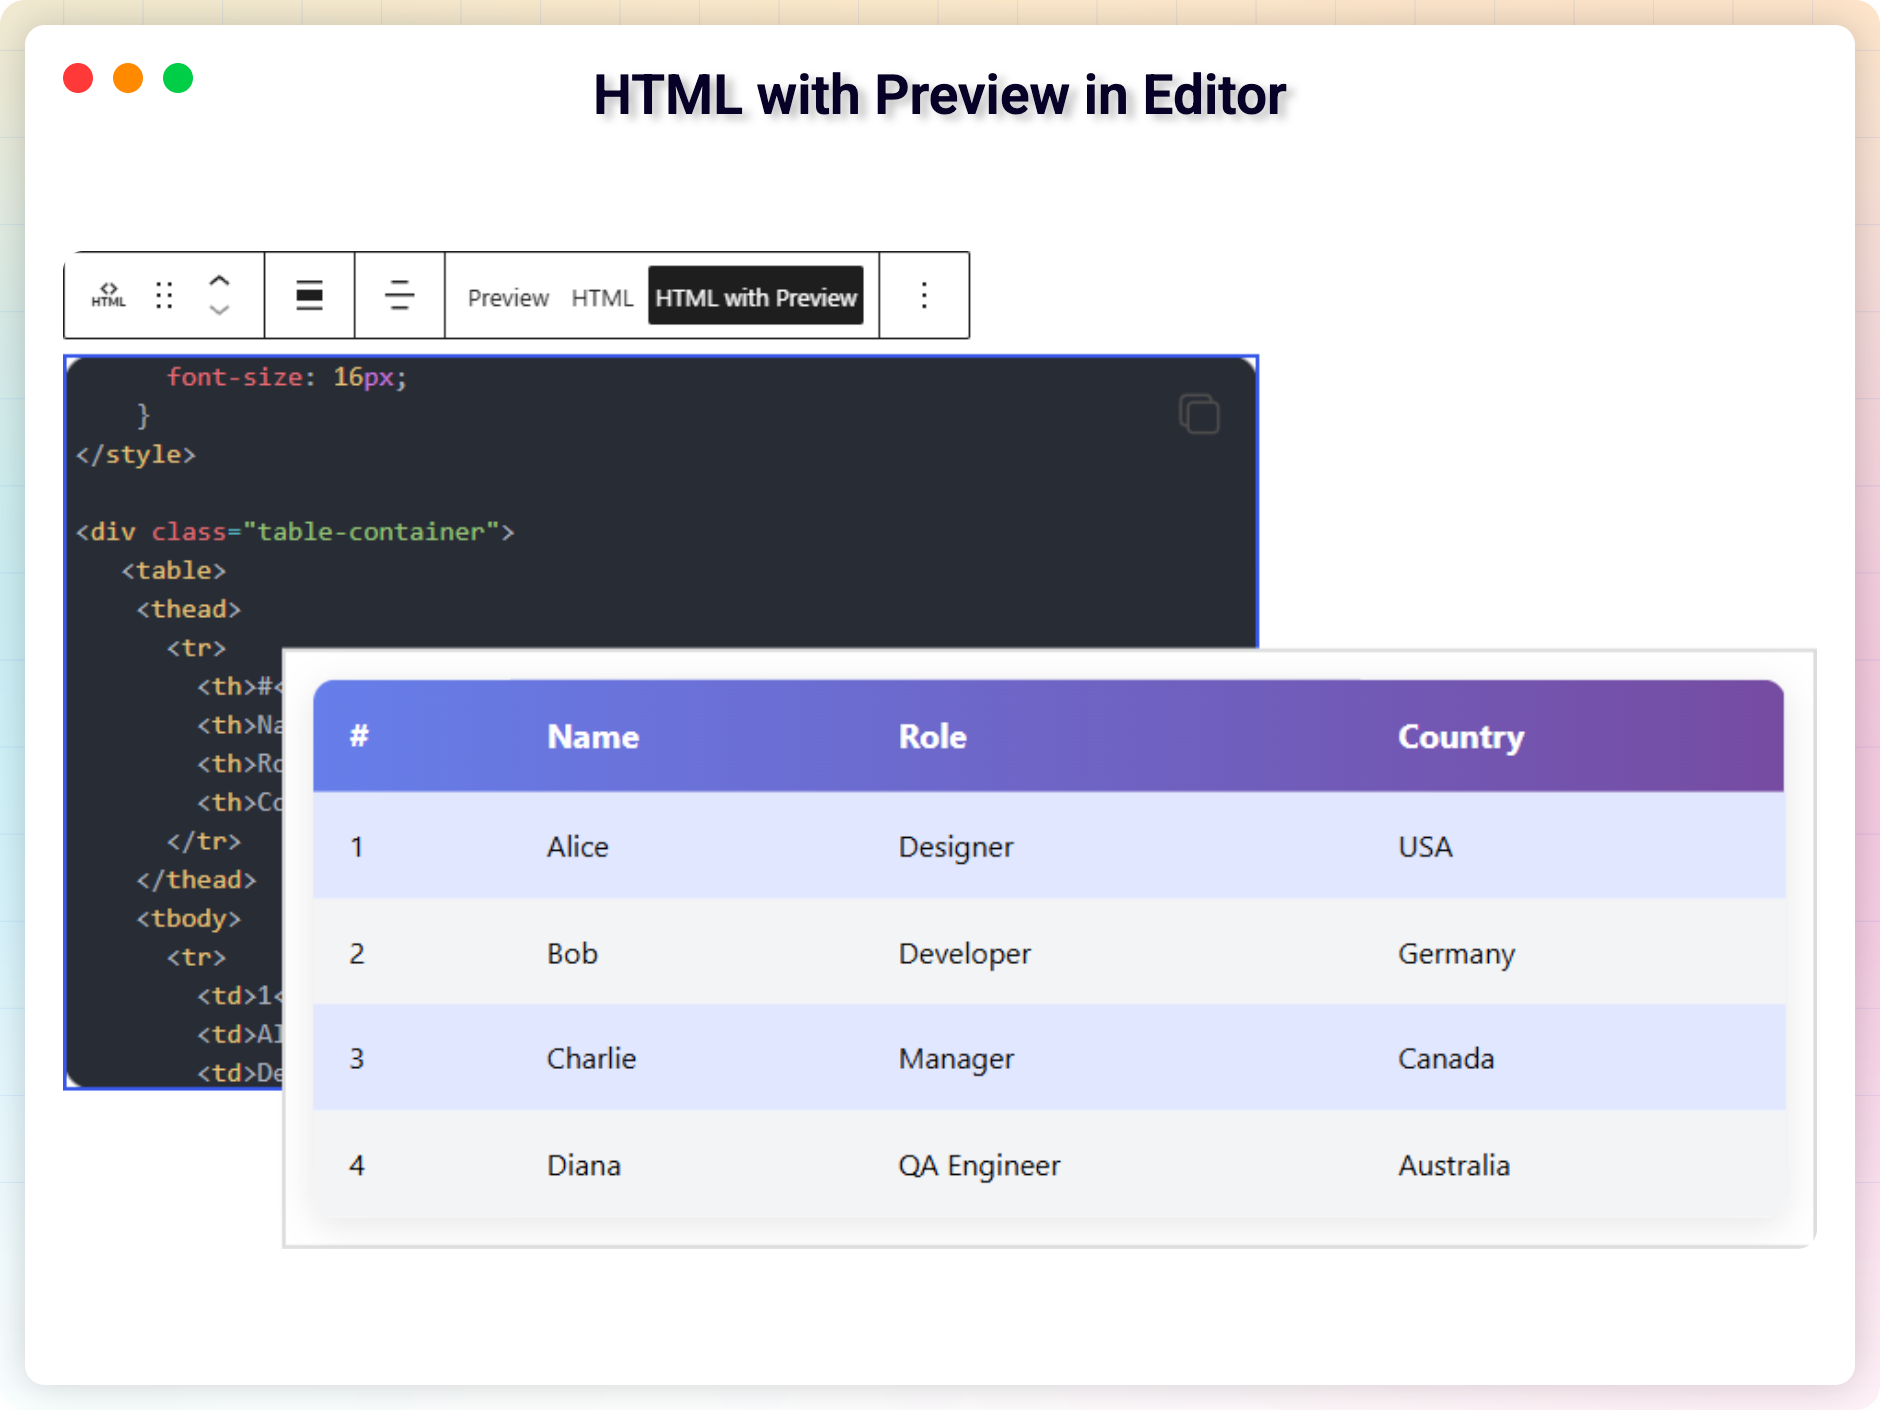
Task: Click the Bob name cell
Action: coord(572,953)
